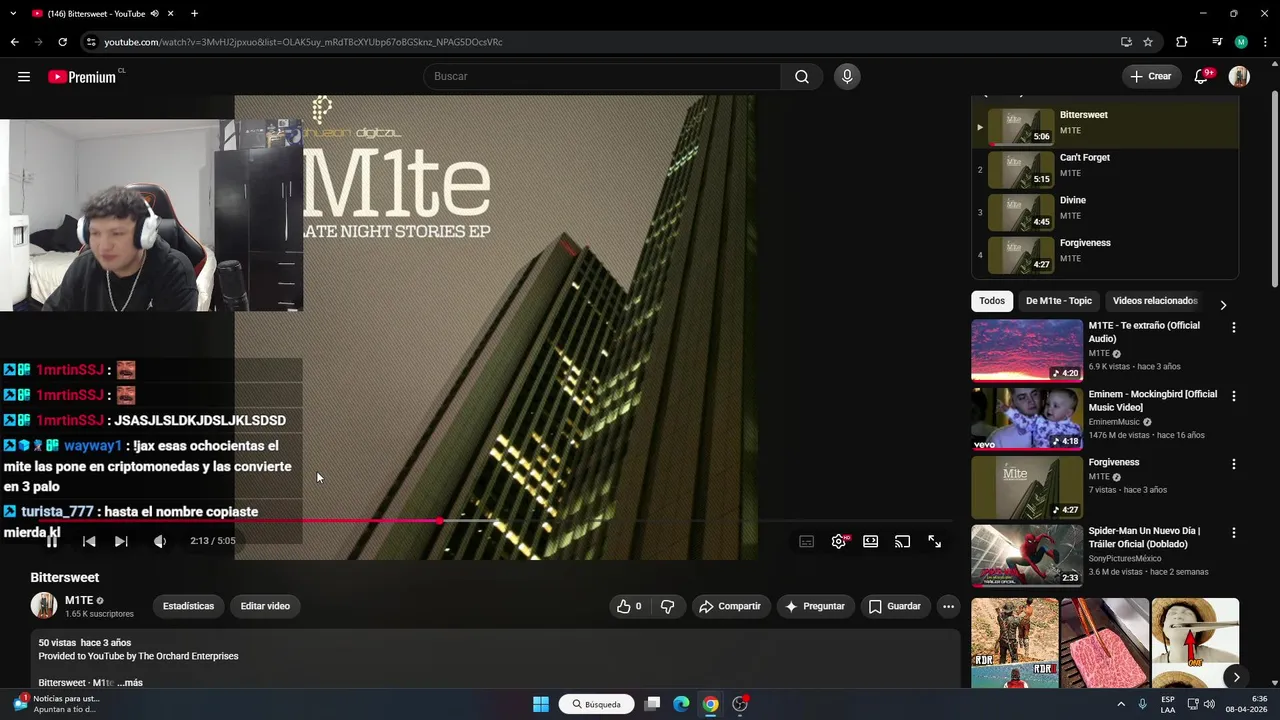Open more actions ellipsis under video
Viewport: 1280px width, 720px height.
pyautogui.click(x=948, y=606)
